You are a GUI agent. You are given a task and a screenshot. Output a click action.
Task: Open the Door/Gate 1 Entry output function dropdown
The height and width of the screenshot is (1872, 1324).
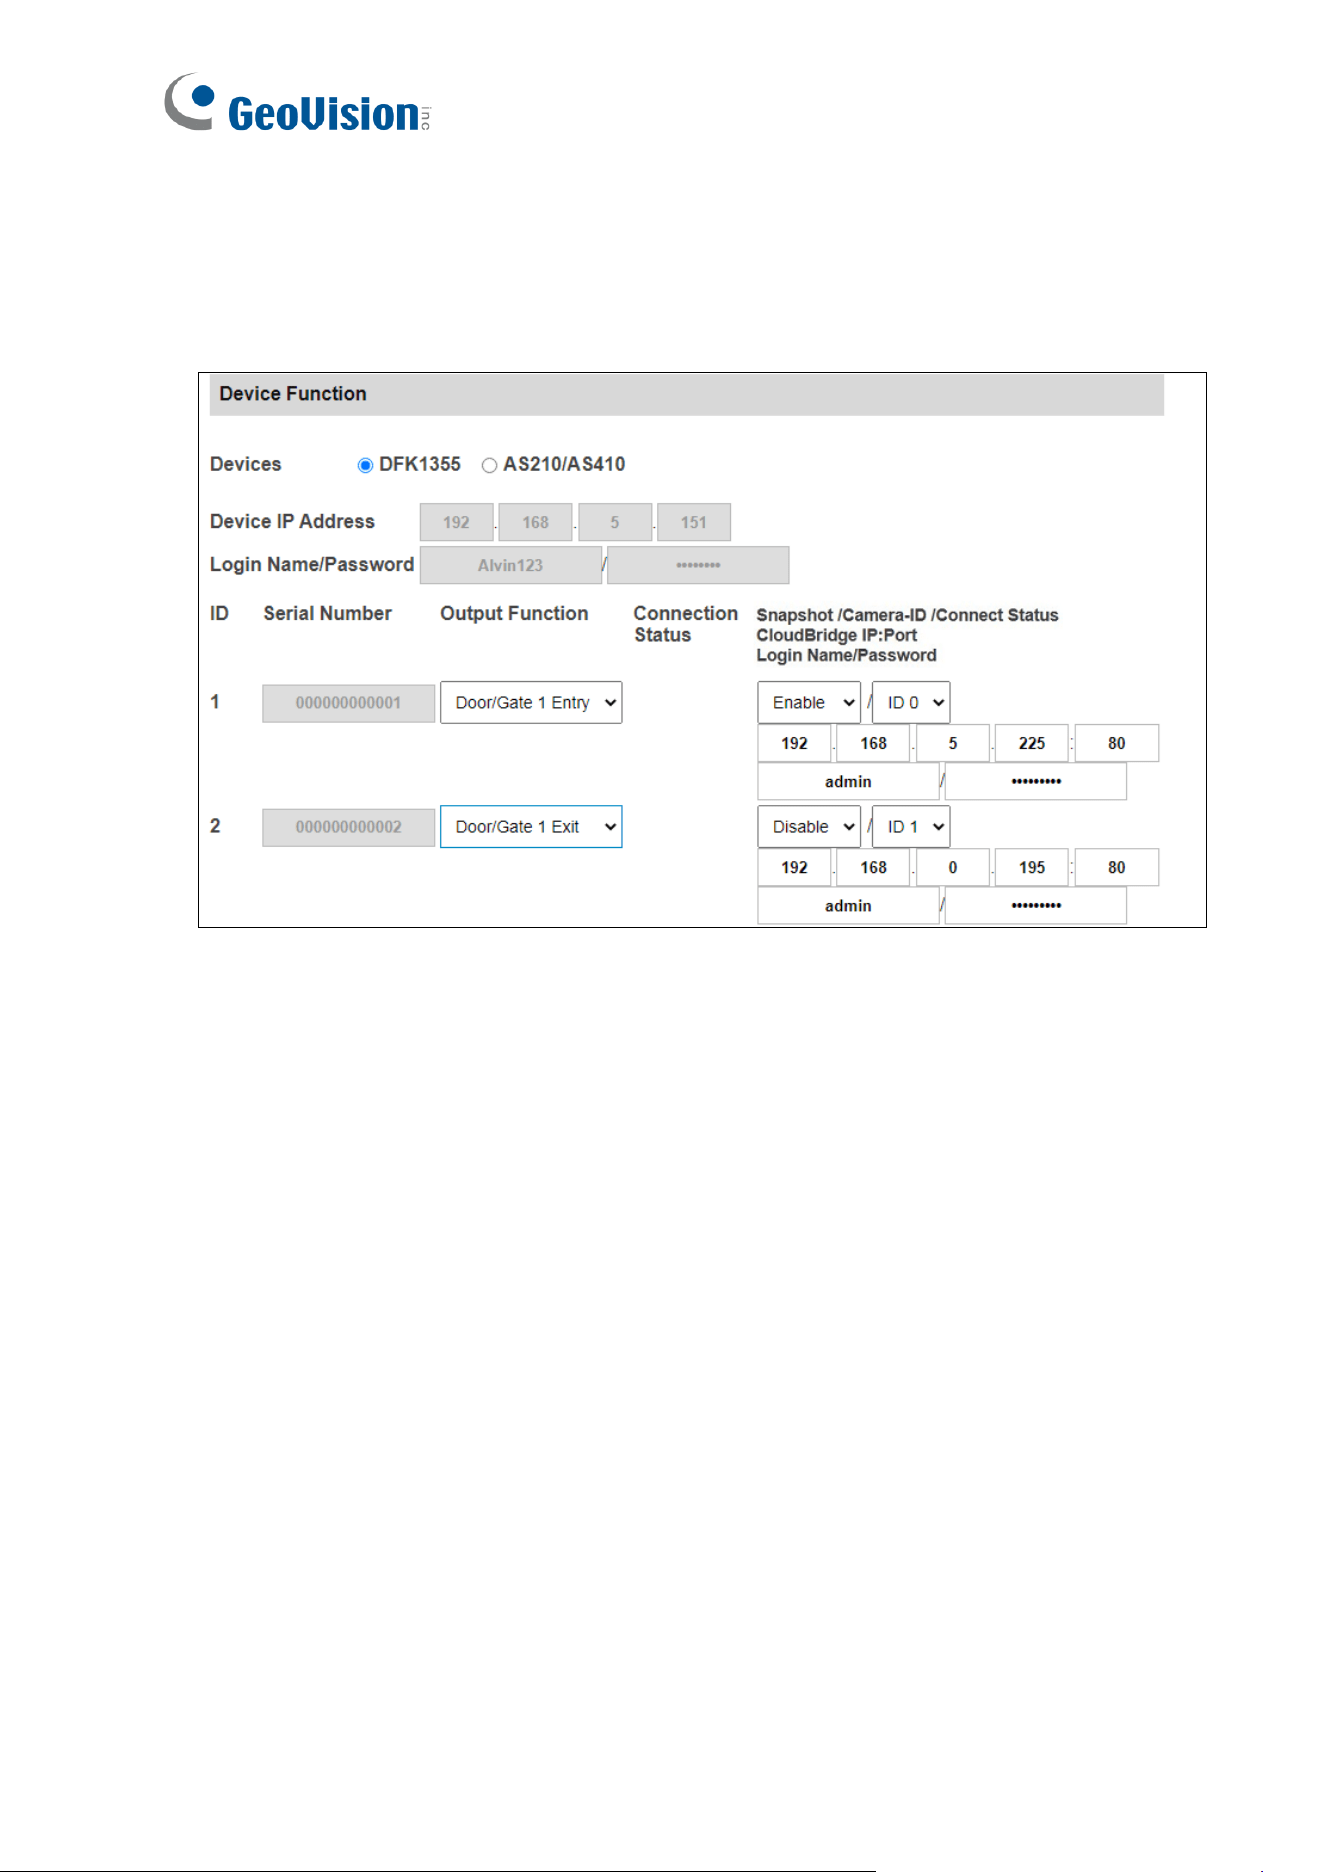(x=531, y=702)
